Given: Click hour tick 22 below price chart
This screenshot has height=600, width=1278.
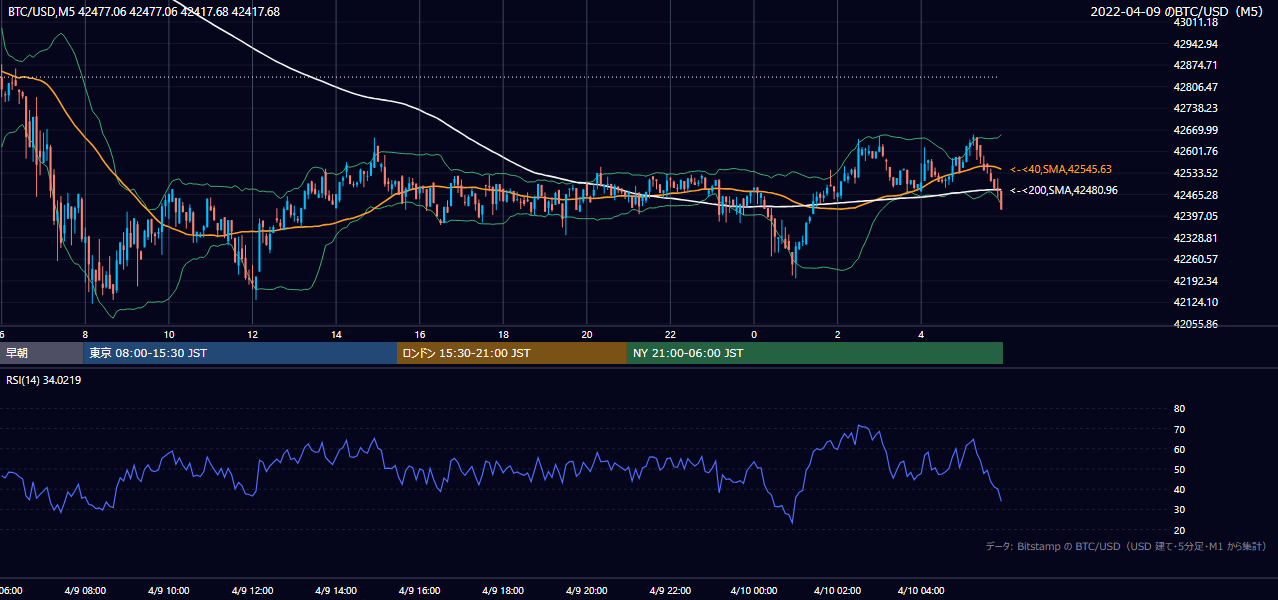Looking at the screenshot, I should coord(671,335).
